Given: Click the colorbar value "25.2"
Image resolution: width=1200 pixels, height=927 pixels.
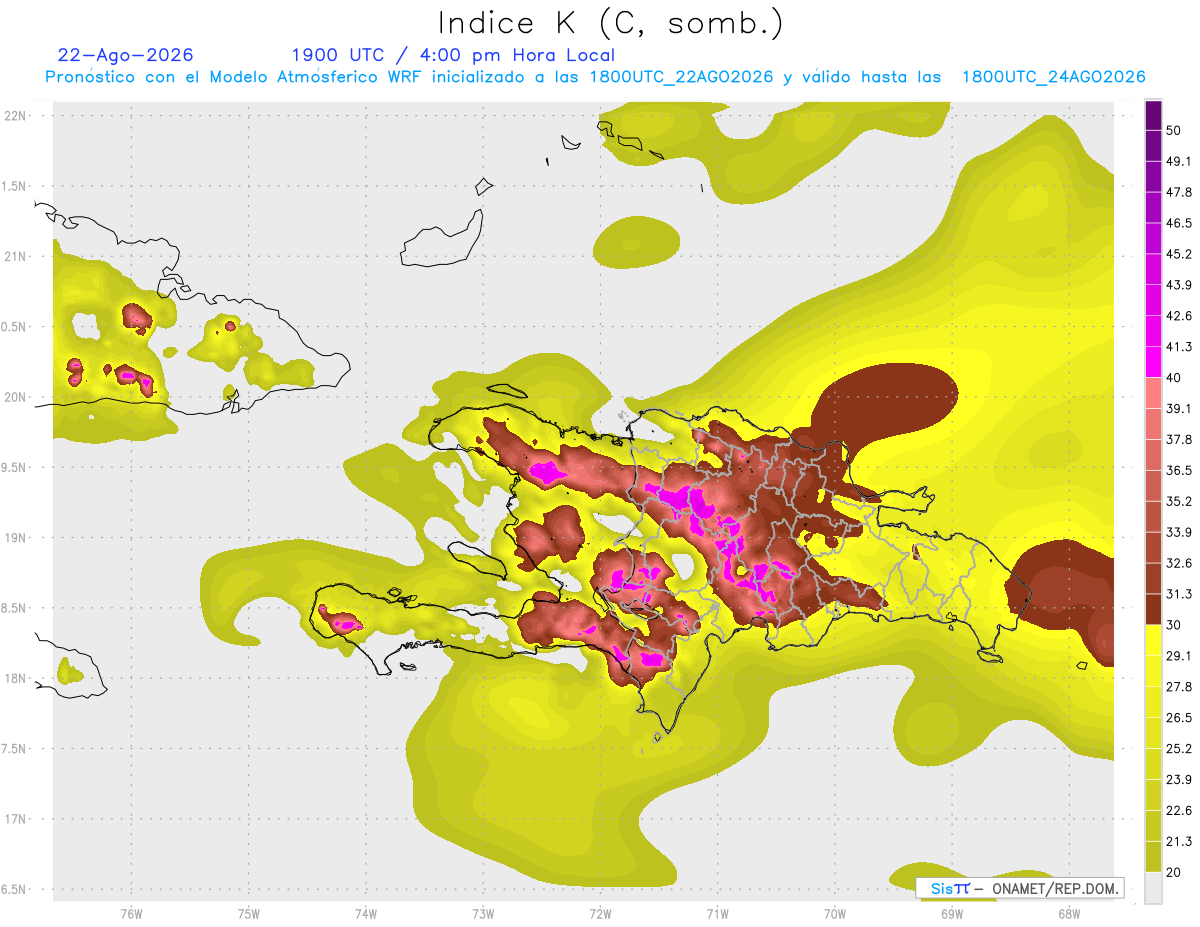Looking at the screenshot, I should (x=1178, y=749).
